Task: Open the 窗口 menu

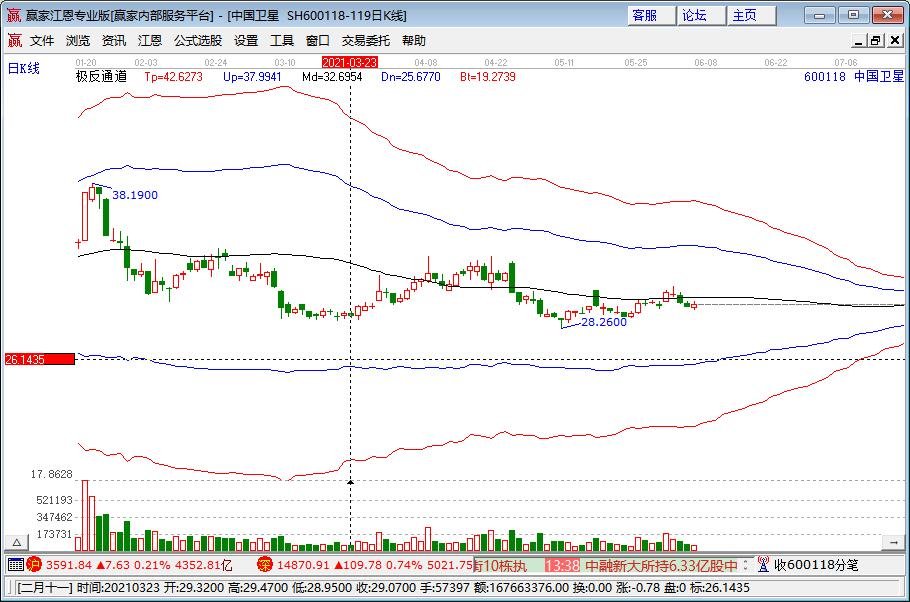Action: (x=317, y=41)
